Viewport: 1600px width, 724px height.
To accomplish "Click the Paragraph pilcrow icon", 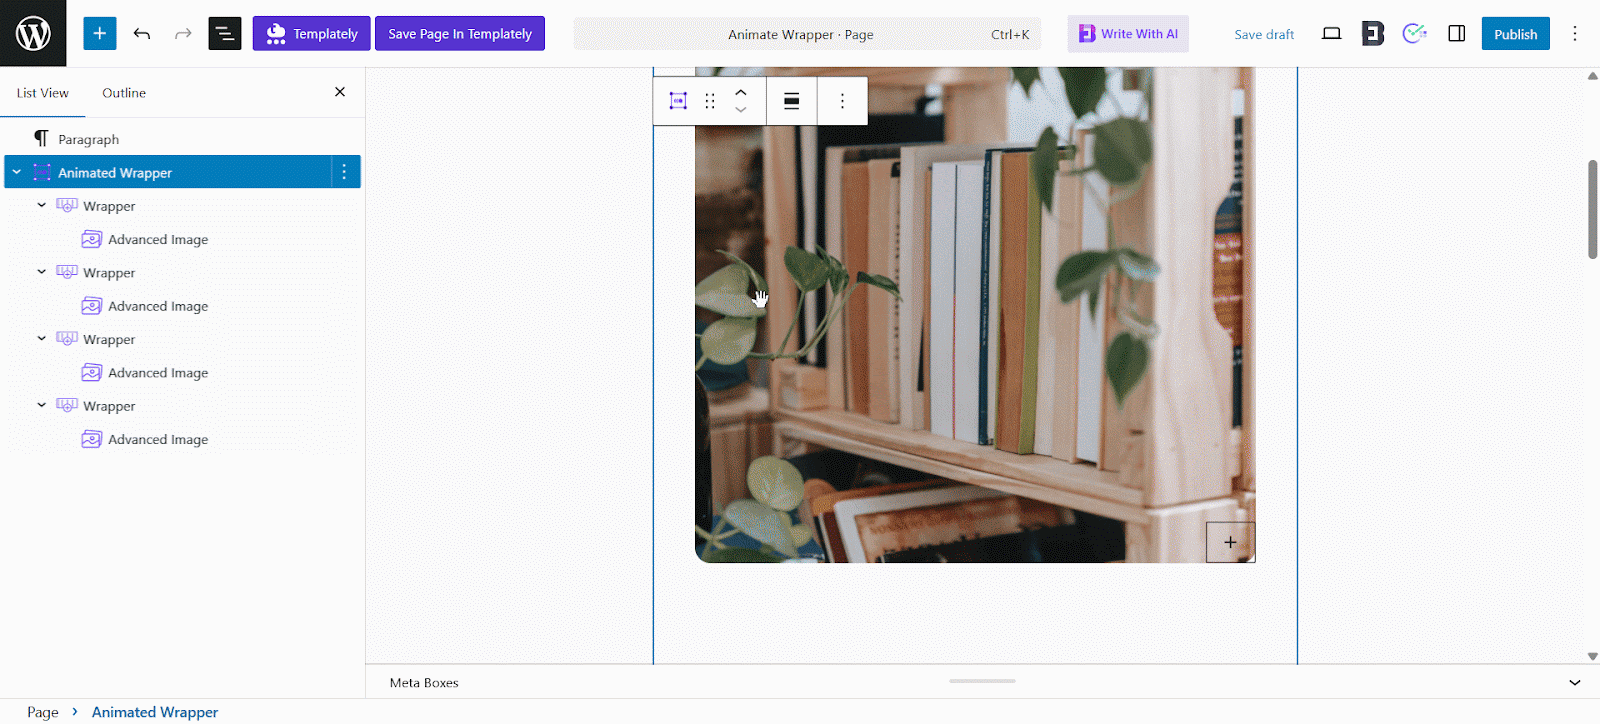I will click(x=41, y=138).
